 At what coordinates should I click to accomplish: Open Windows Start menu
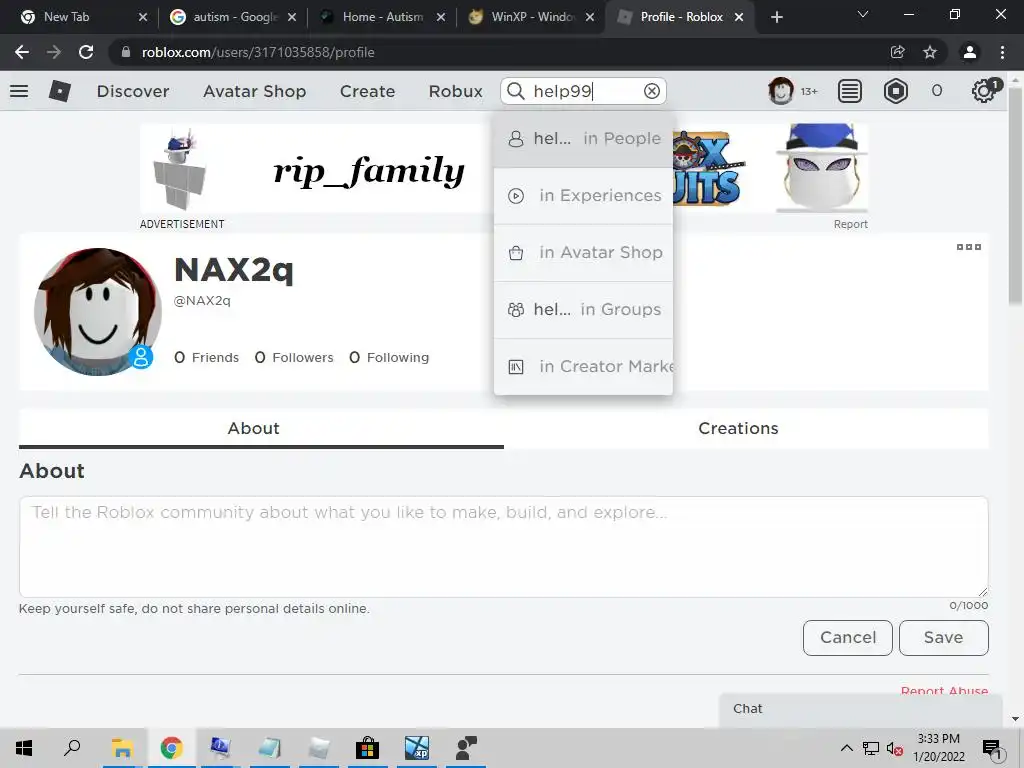point(24,748)
